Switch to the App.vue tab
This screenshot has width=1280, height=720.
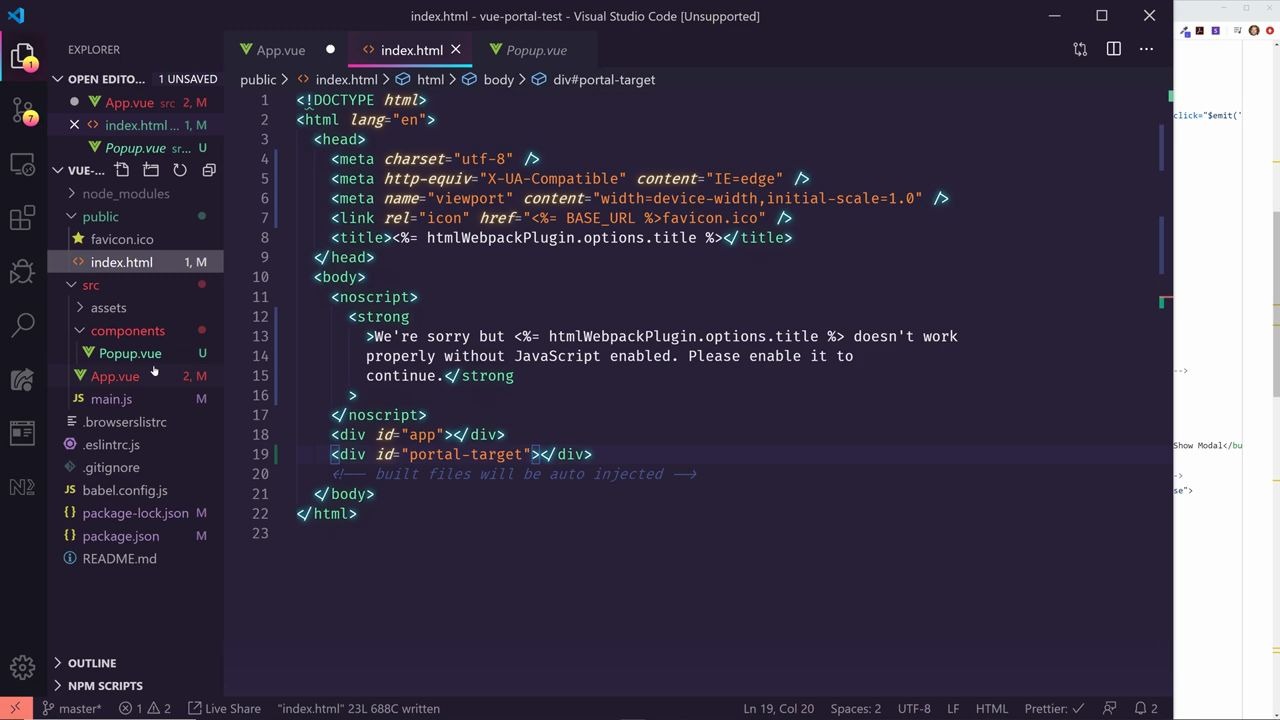coord(281,50)
